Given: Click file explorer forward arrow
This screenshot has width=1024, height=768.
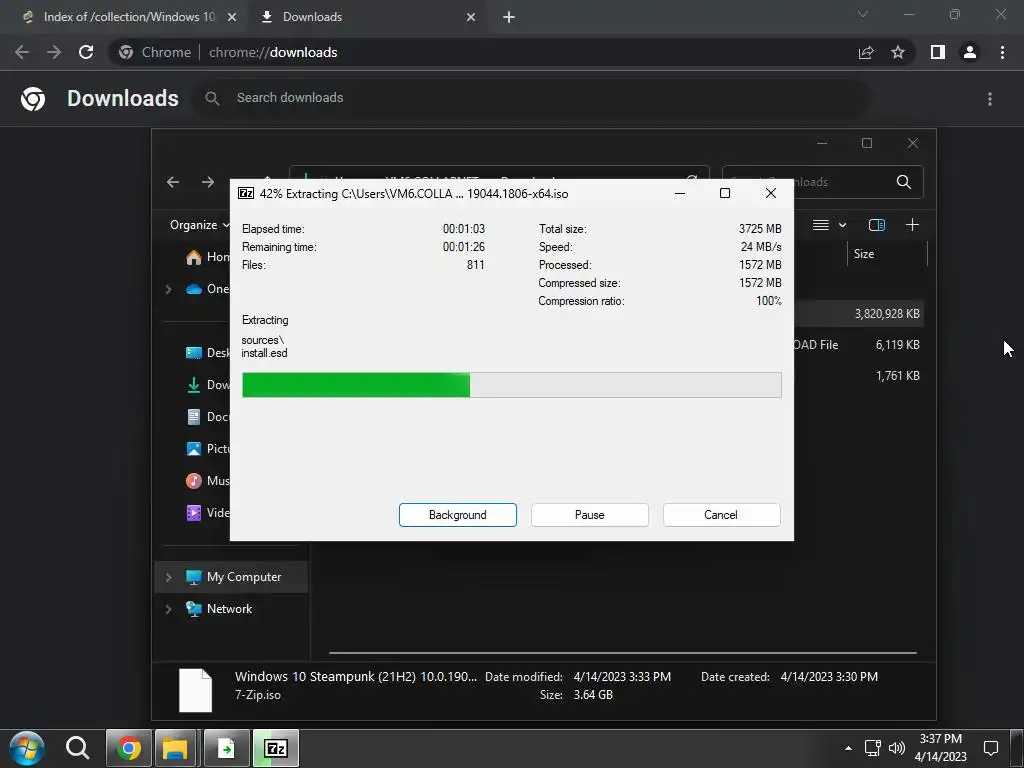Looking at the screenshot, I should pos(208,182).
